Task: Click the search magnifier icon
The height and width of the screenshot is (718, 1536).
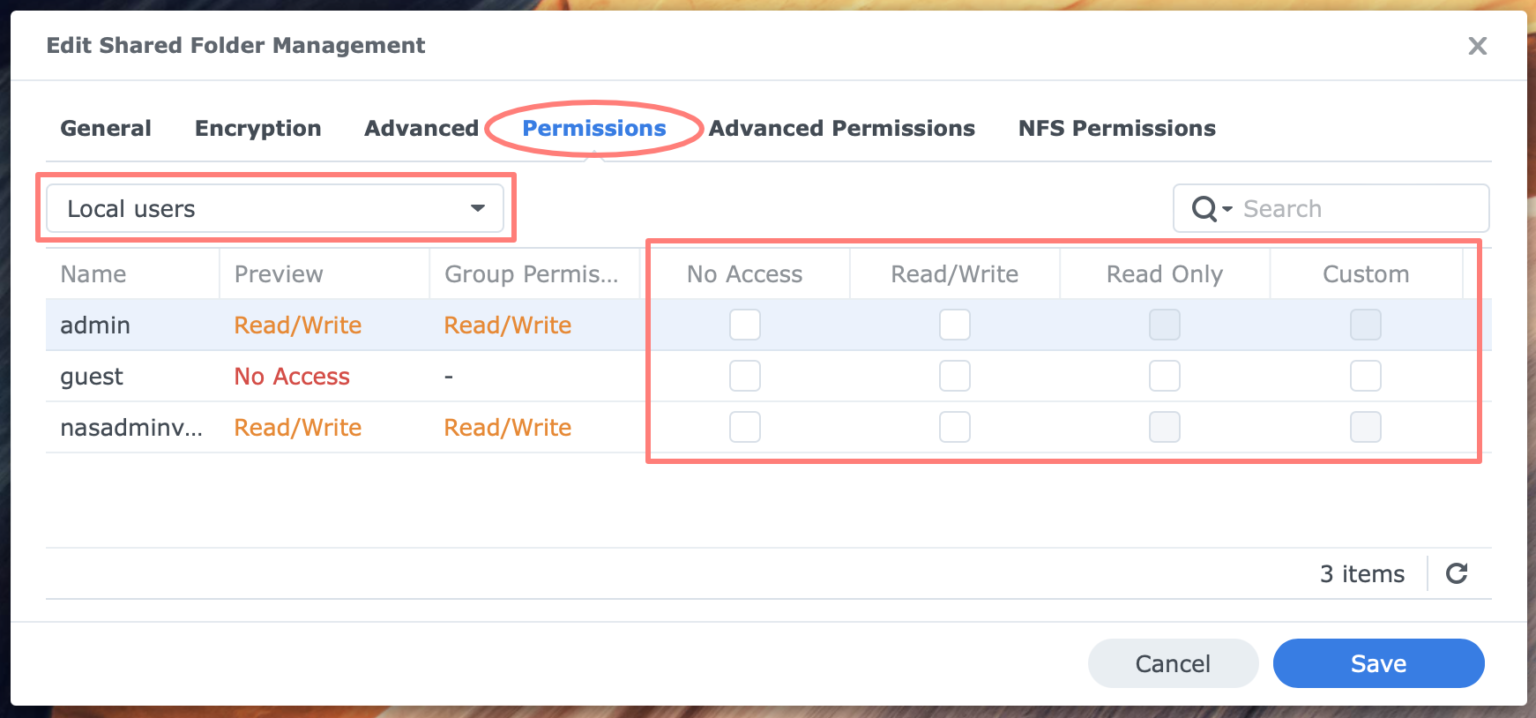Action: click(x=1203, y=208)
